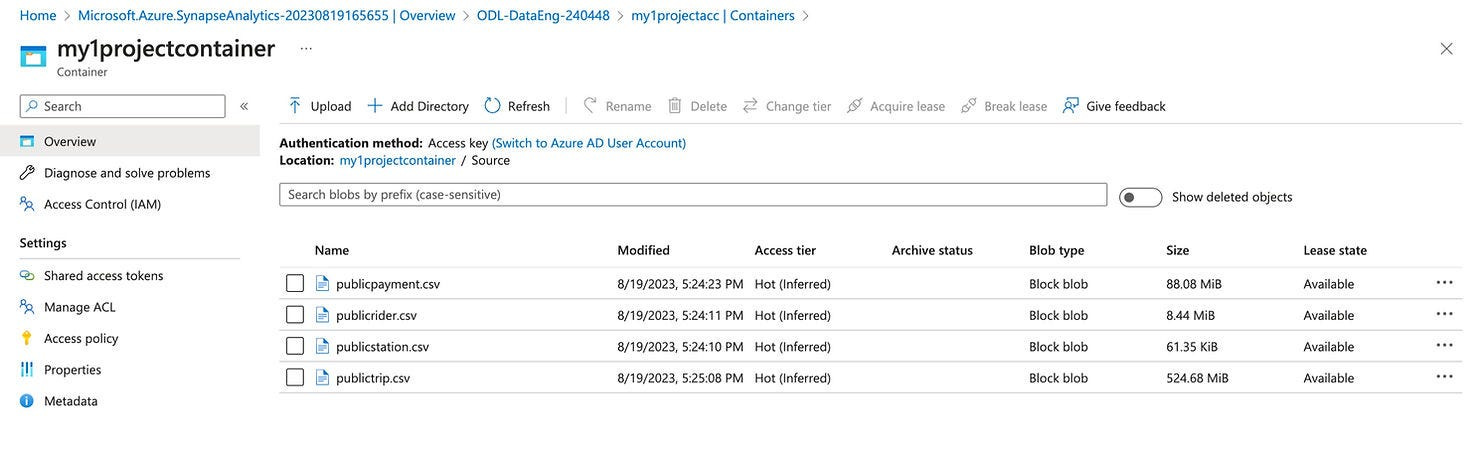Image resolution: width=1480 pixels, height=450 pixels.
Task: Click the Metadata info icon
Action: click(x=27, y=401)
